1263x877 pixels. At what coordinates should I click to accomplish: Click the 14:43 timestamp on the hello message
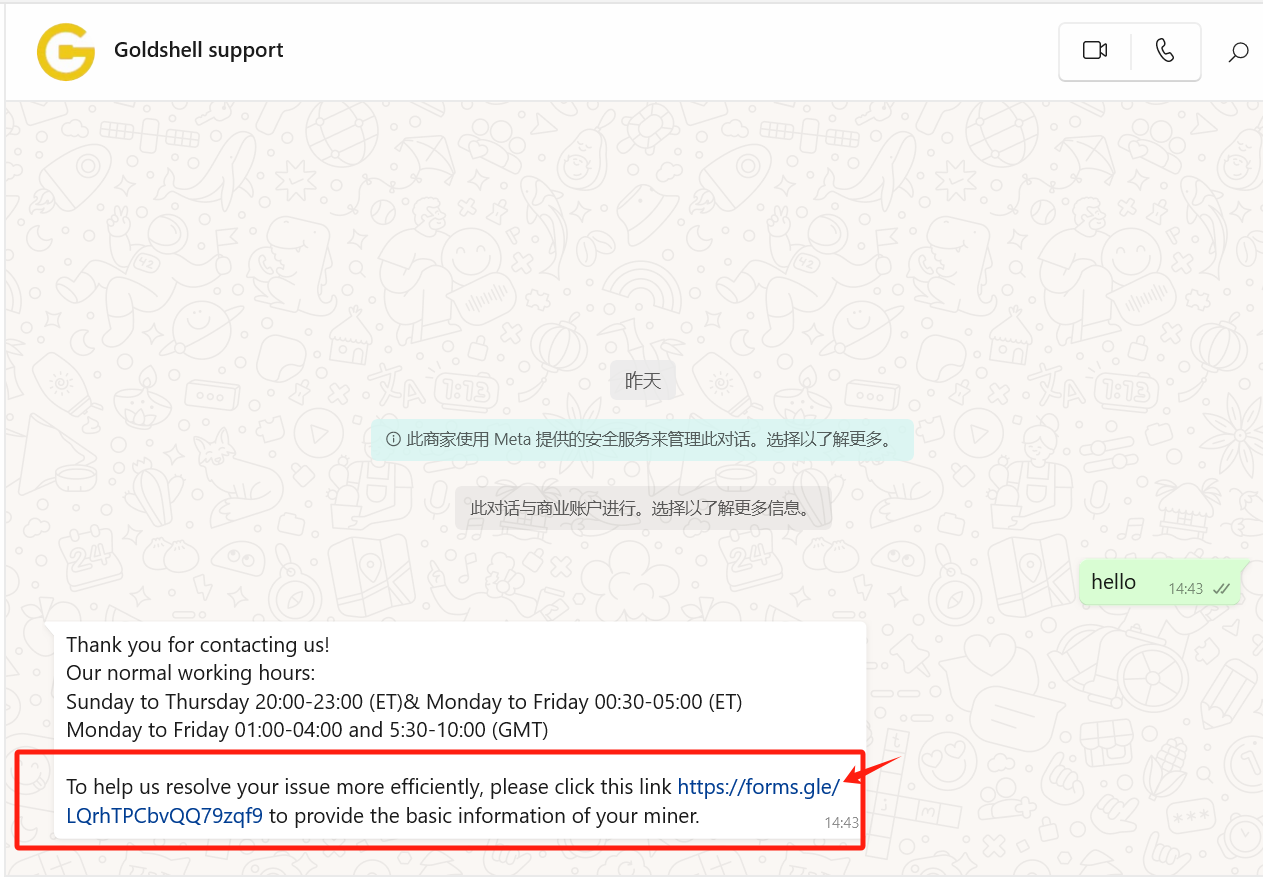[1186, 589]
